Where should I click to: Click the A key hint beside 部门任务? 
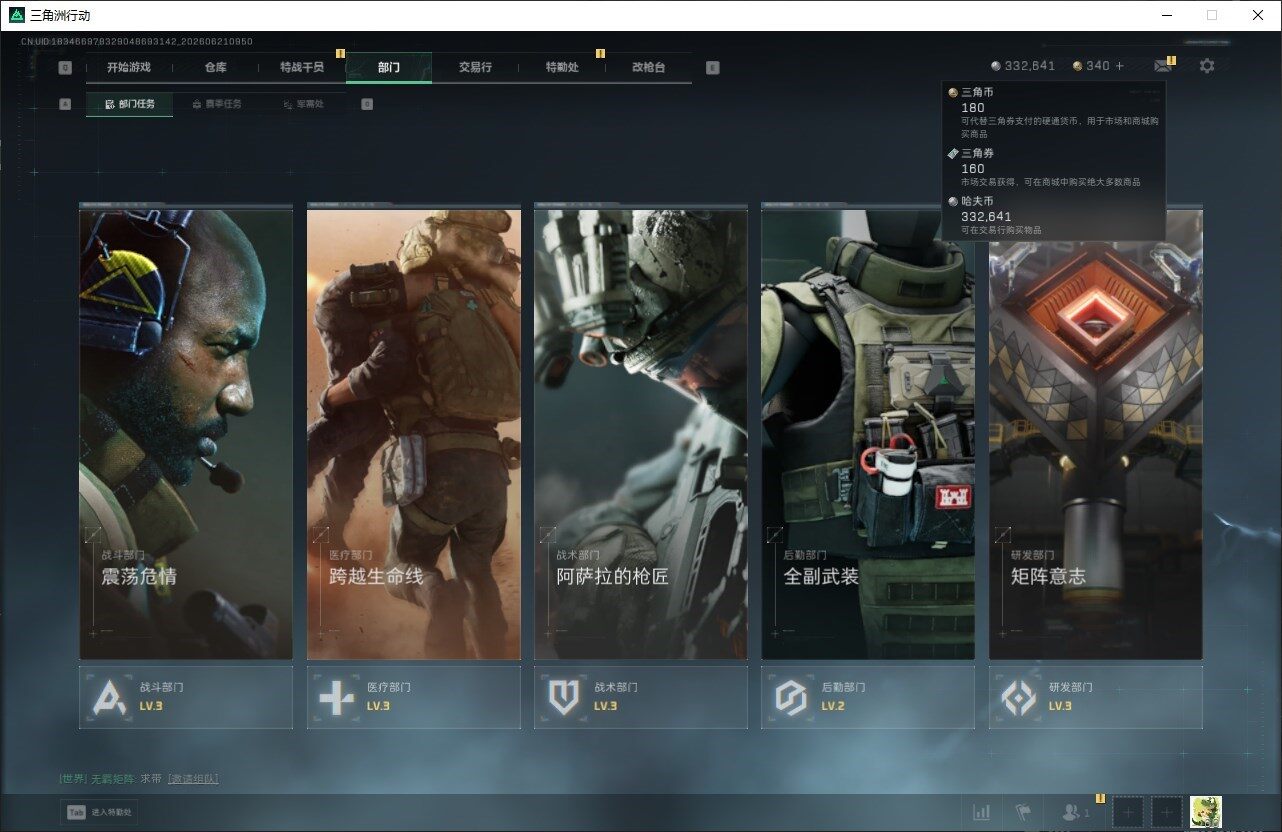click(65, 104)
